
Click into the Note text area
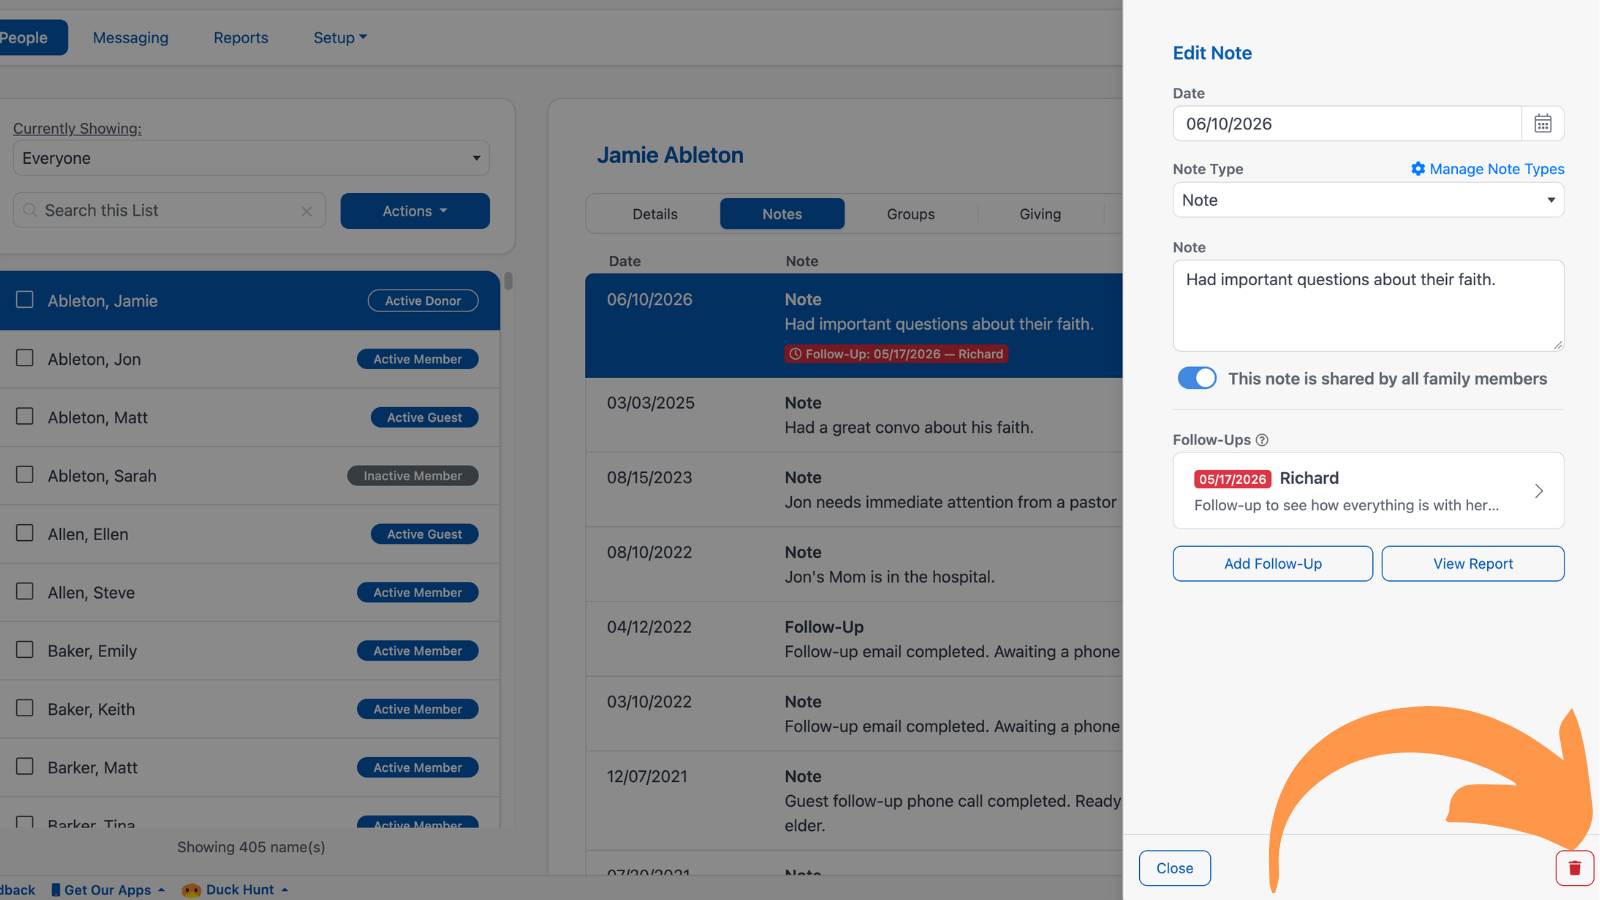tap(1368, 306)
